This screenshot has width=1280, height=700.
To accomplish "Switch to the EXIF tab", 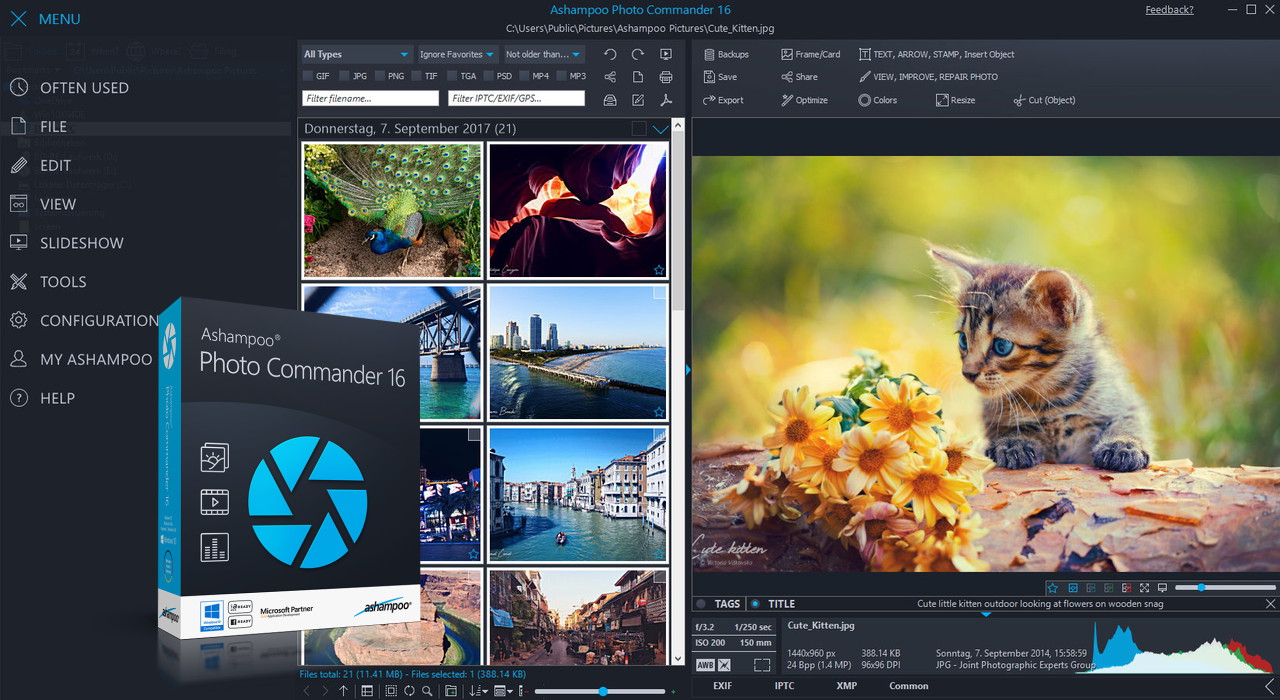I will [x=722, y=686].
